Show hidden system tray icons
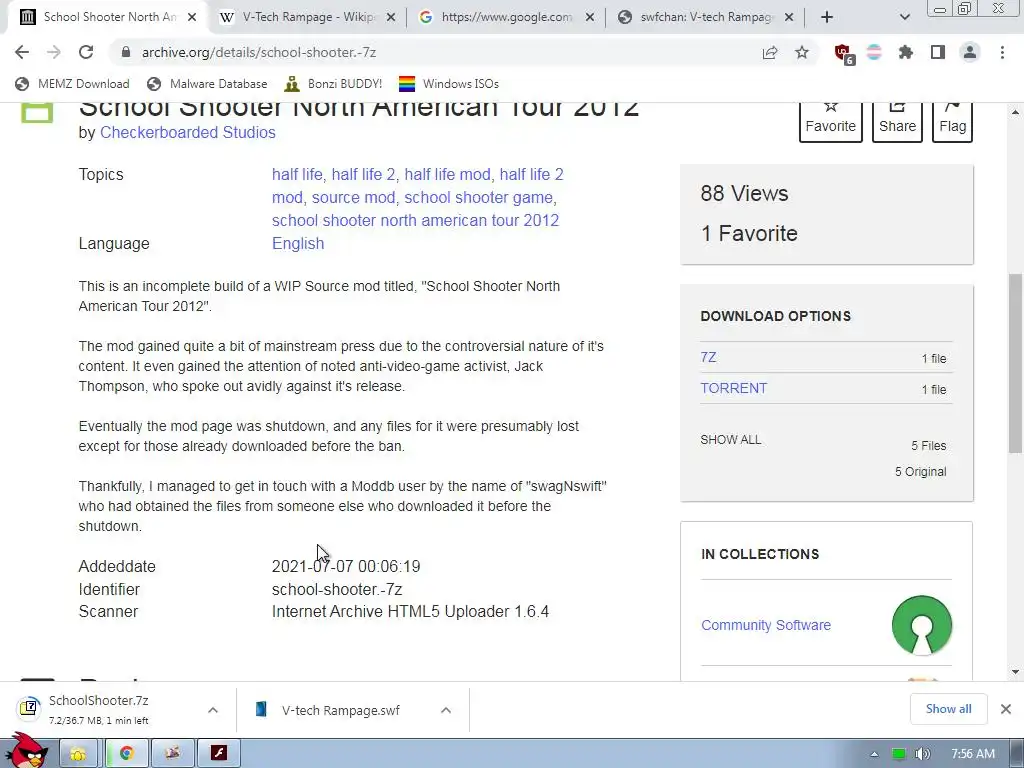Image resolution: width=1024 pixels, height=768 pixels. click(874, 754)
